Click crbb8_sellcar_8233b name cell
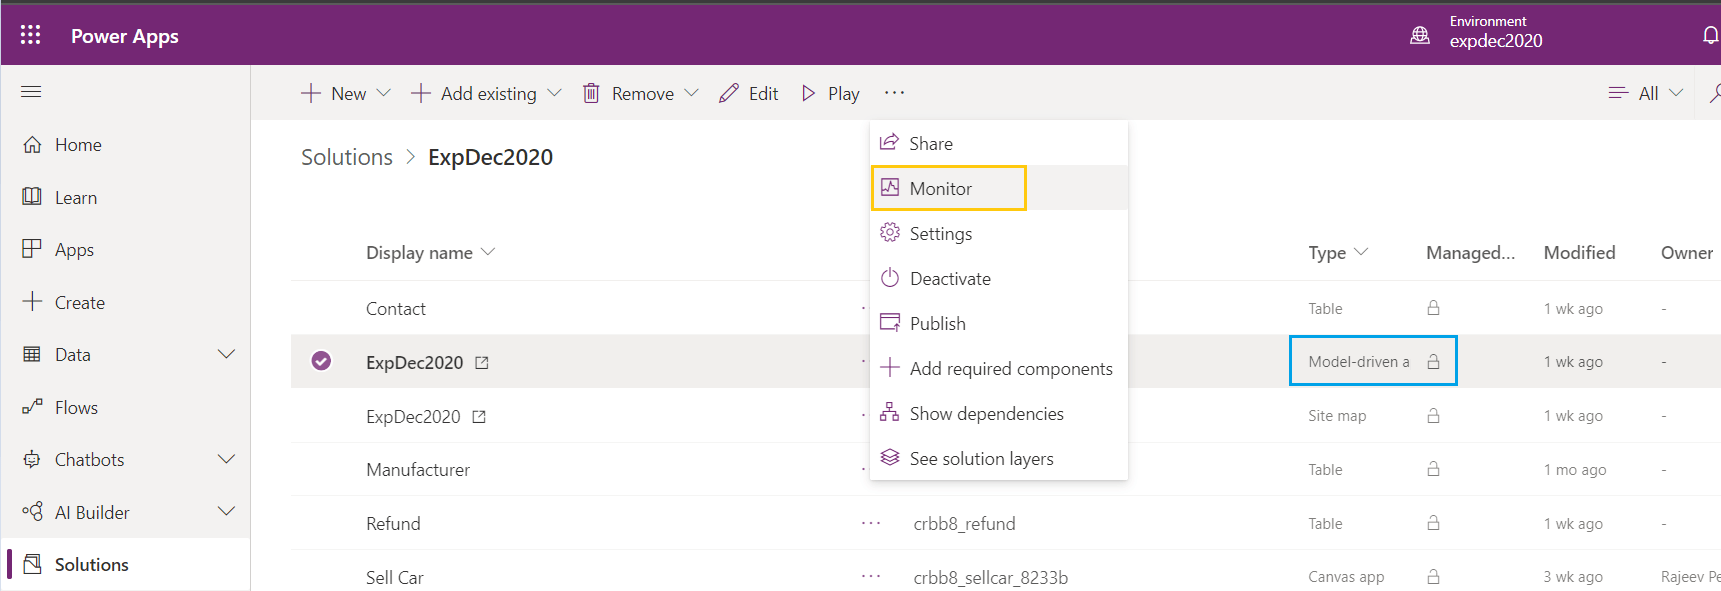Viewport: 1721px width, 591px height. [990, 577]
